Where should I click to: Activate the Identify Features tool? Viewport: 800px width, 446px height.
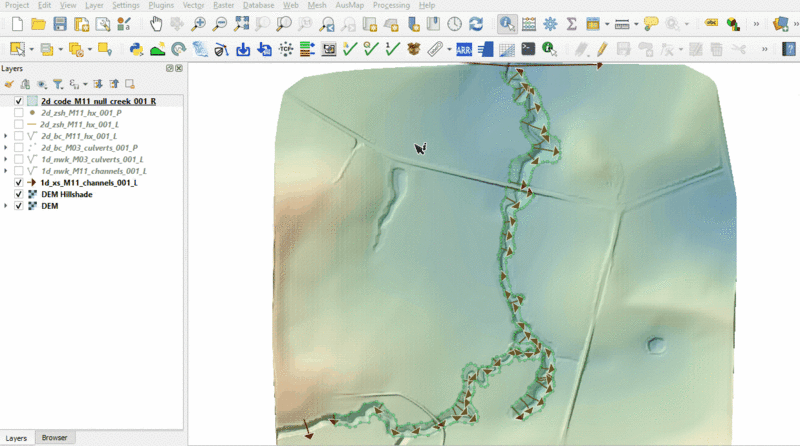click(x=507, y=23)
